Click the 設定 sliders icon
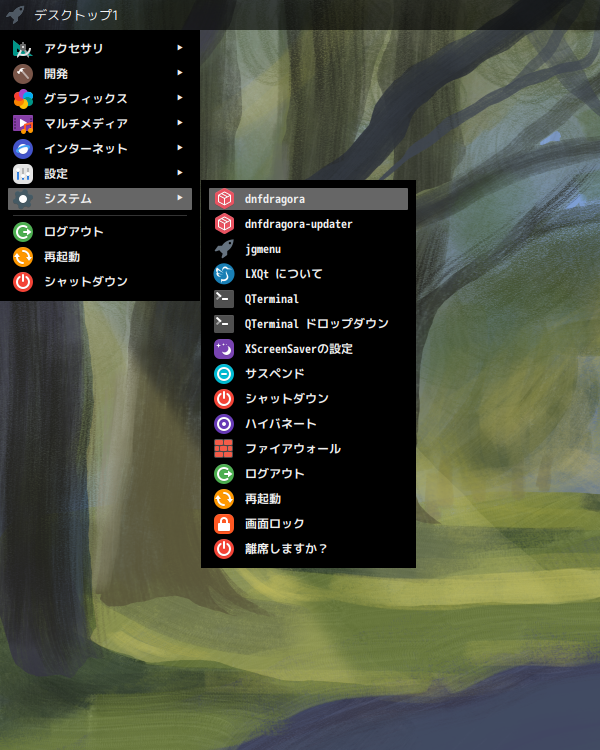This screenshot has width=600, height=750. pos(22,174)
